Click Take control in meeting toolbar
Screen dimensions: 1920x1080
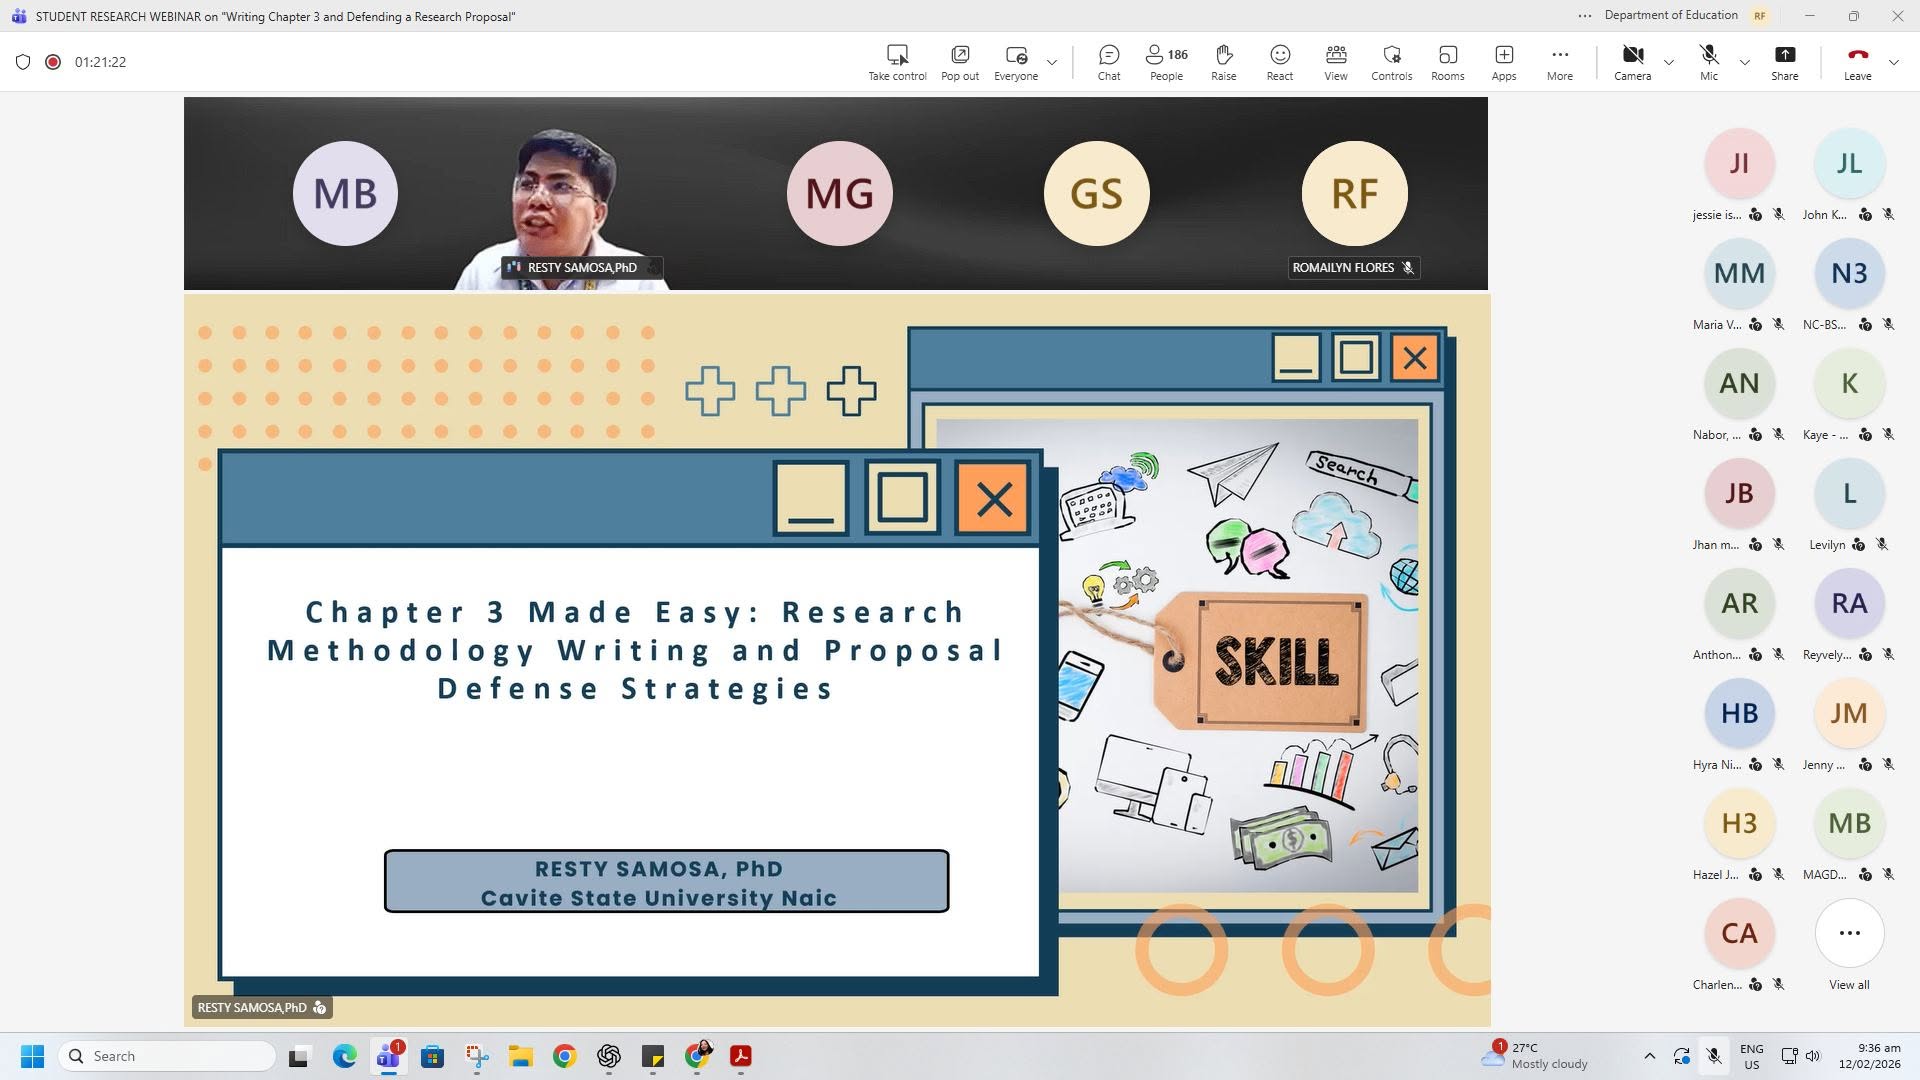pos(897,62)
